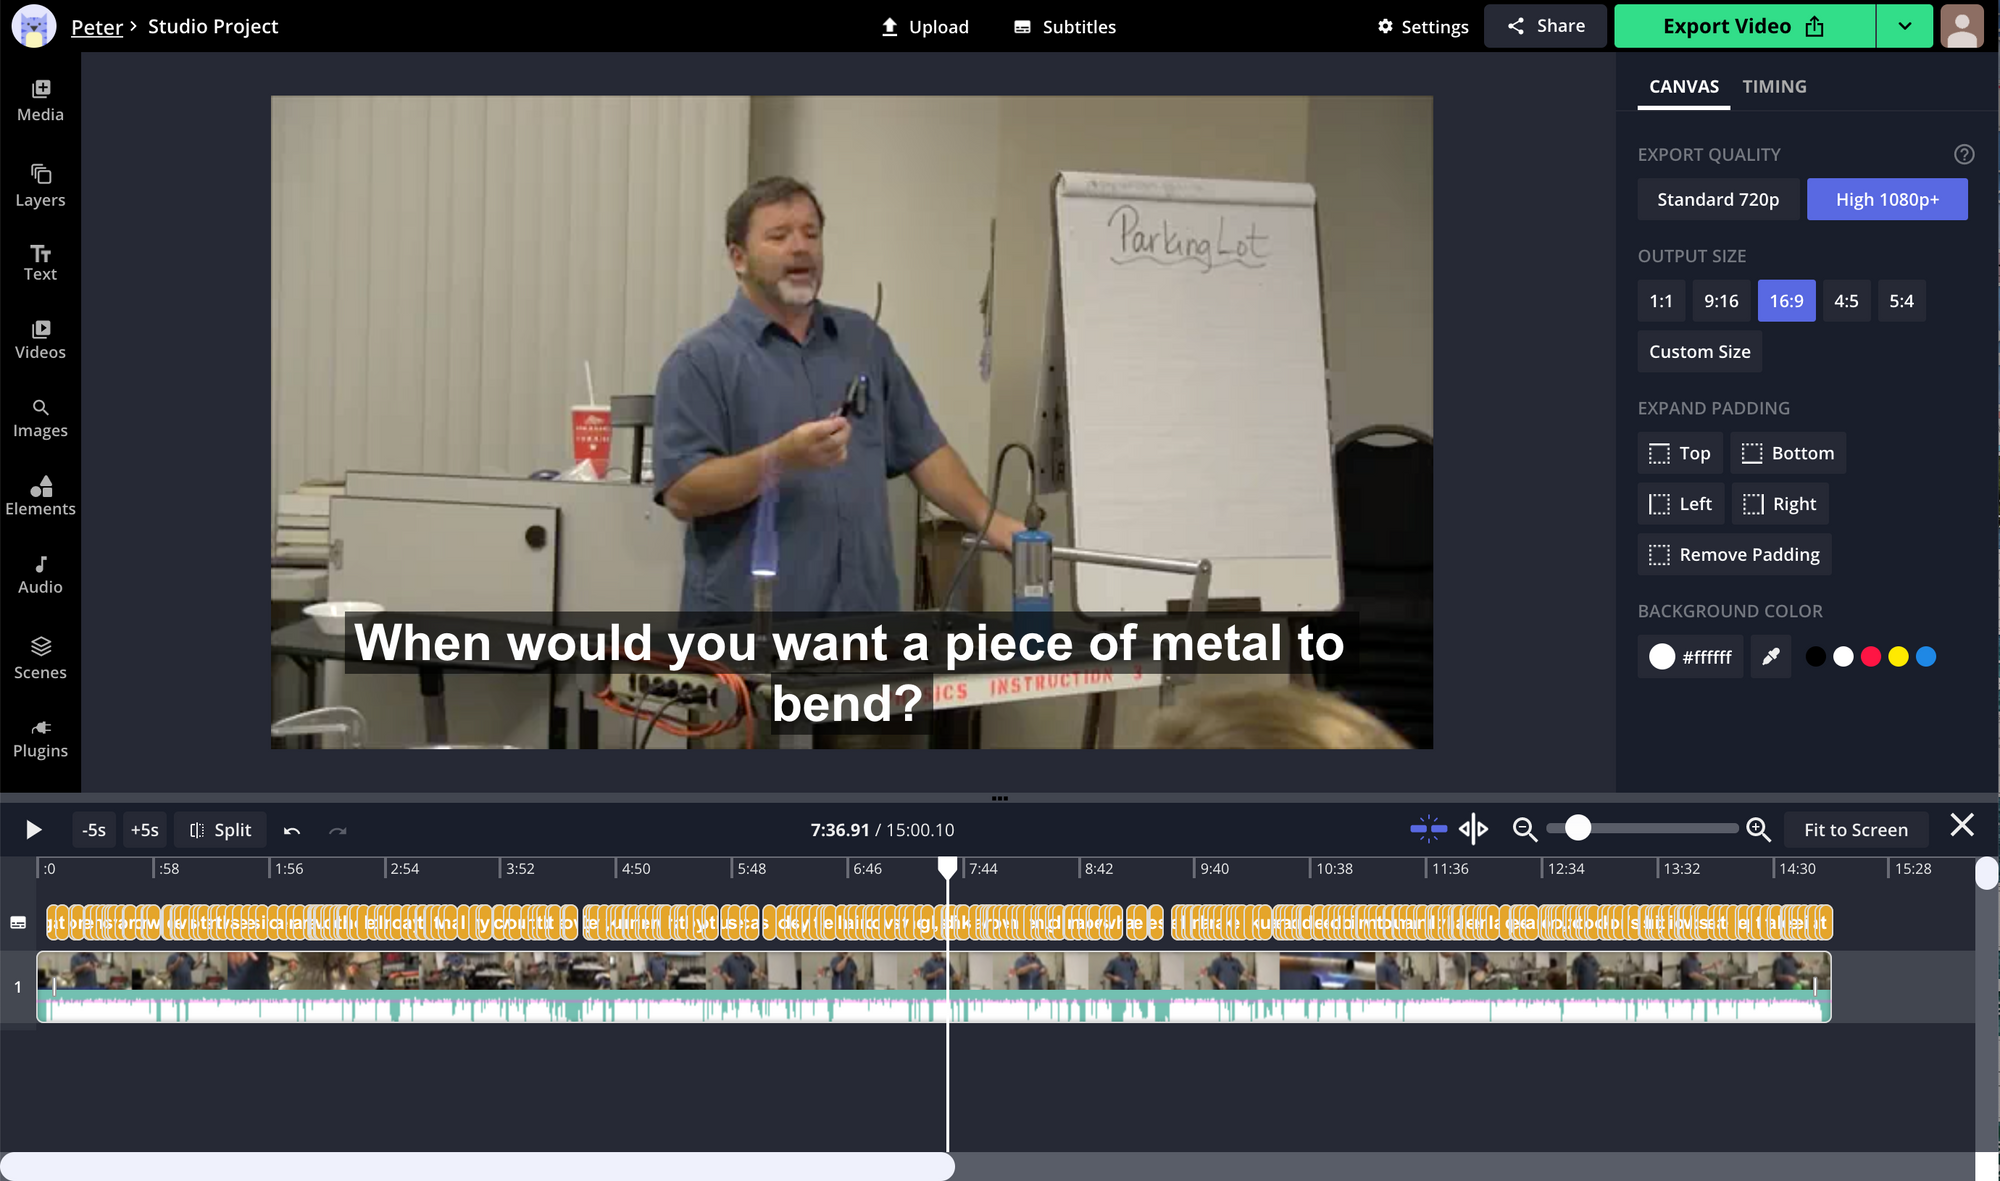
Task: Open the Media sidebar panel
Action: tap(40, 100)
